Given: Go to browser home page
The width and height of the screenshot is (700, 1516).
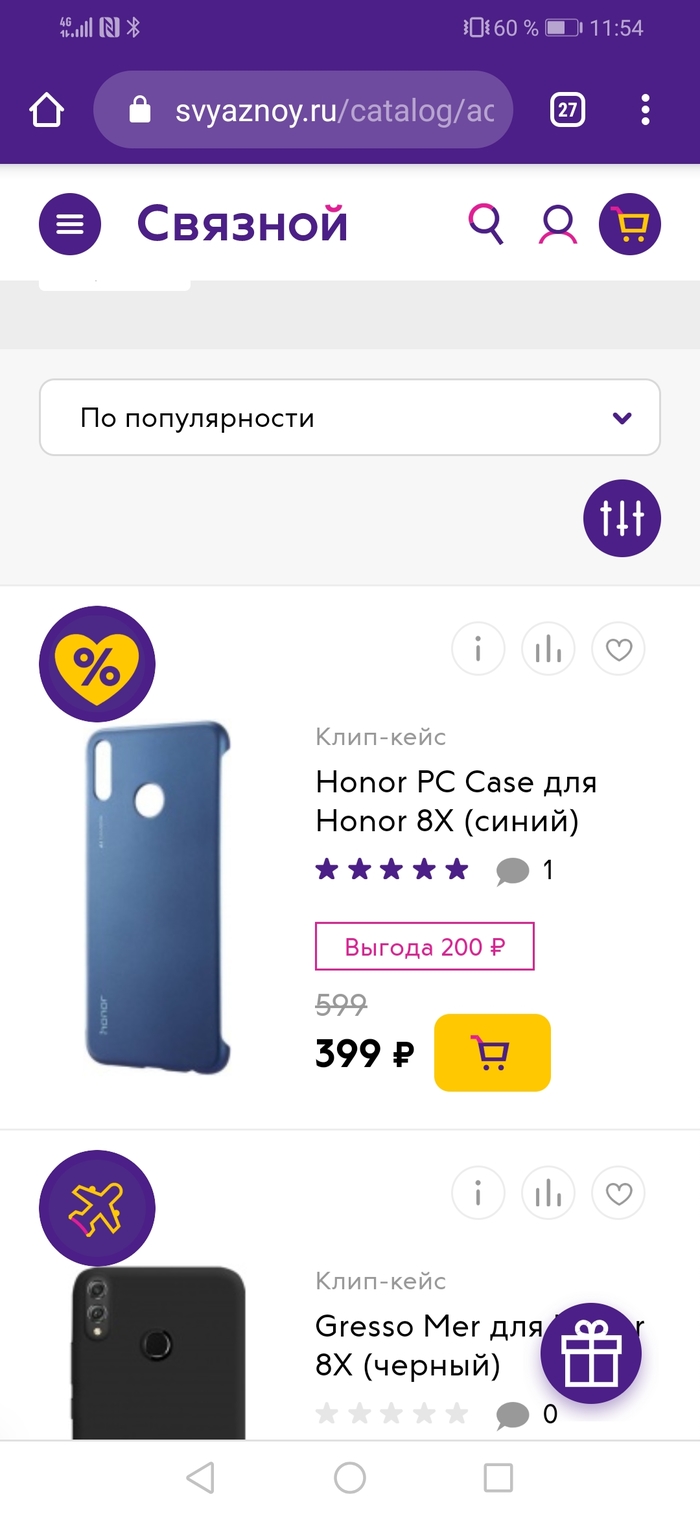Looking at the screenshot, I should (47, 109).
